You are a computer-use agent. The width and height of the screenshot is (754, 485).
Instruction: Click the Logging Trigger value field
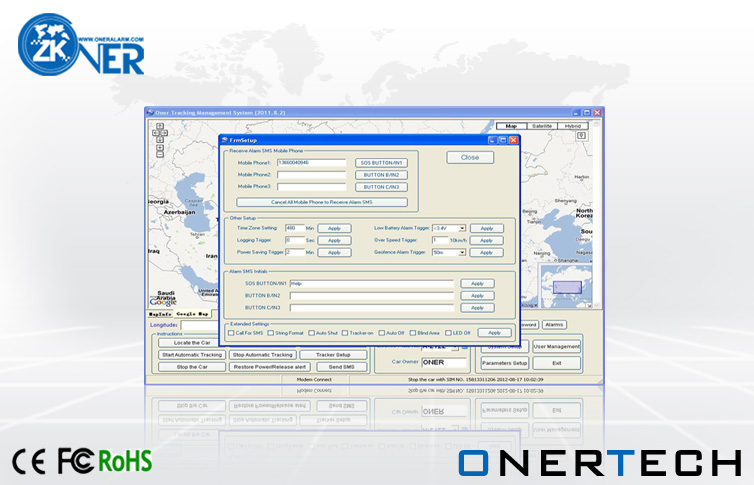[295, 240]
